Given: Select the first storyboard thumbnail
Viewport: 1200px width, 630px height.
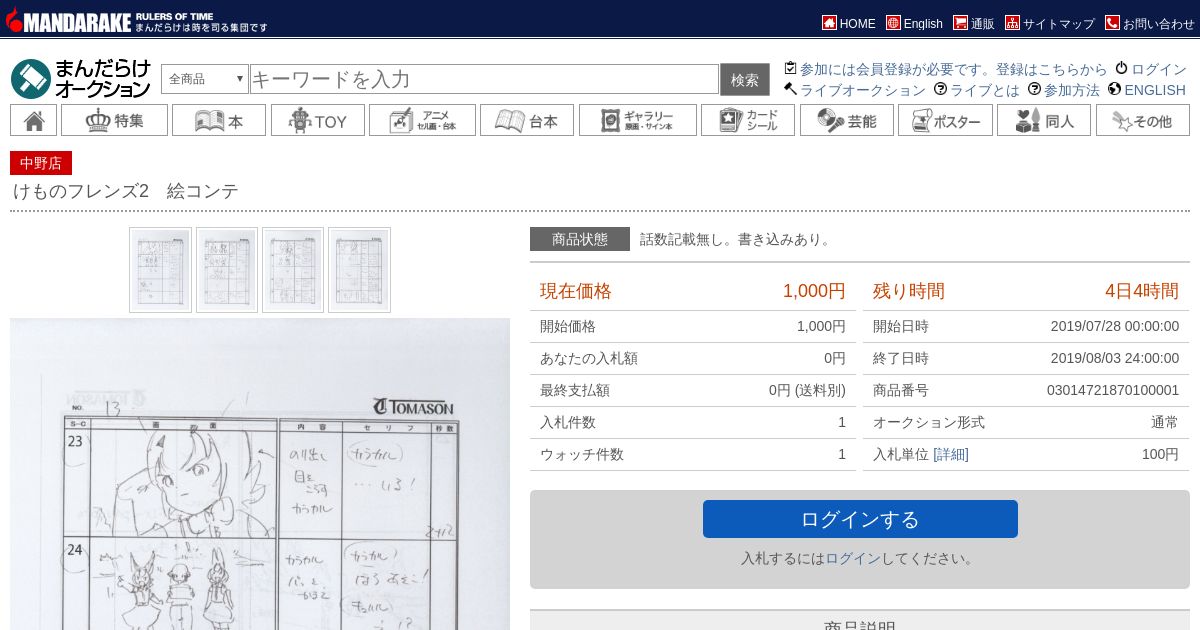Looking at the screenshot, I should pos(160,270).
